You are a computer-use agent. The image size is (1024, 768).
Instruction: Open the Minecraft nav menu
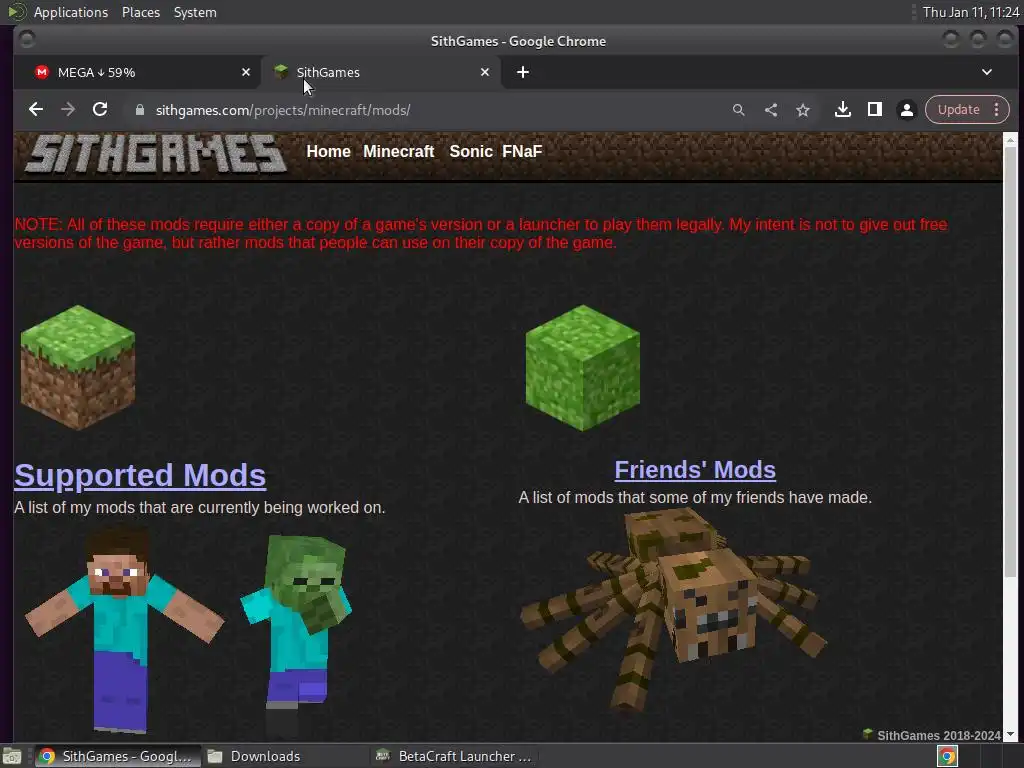[x=398, y=152]
